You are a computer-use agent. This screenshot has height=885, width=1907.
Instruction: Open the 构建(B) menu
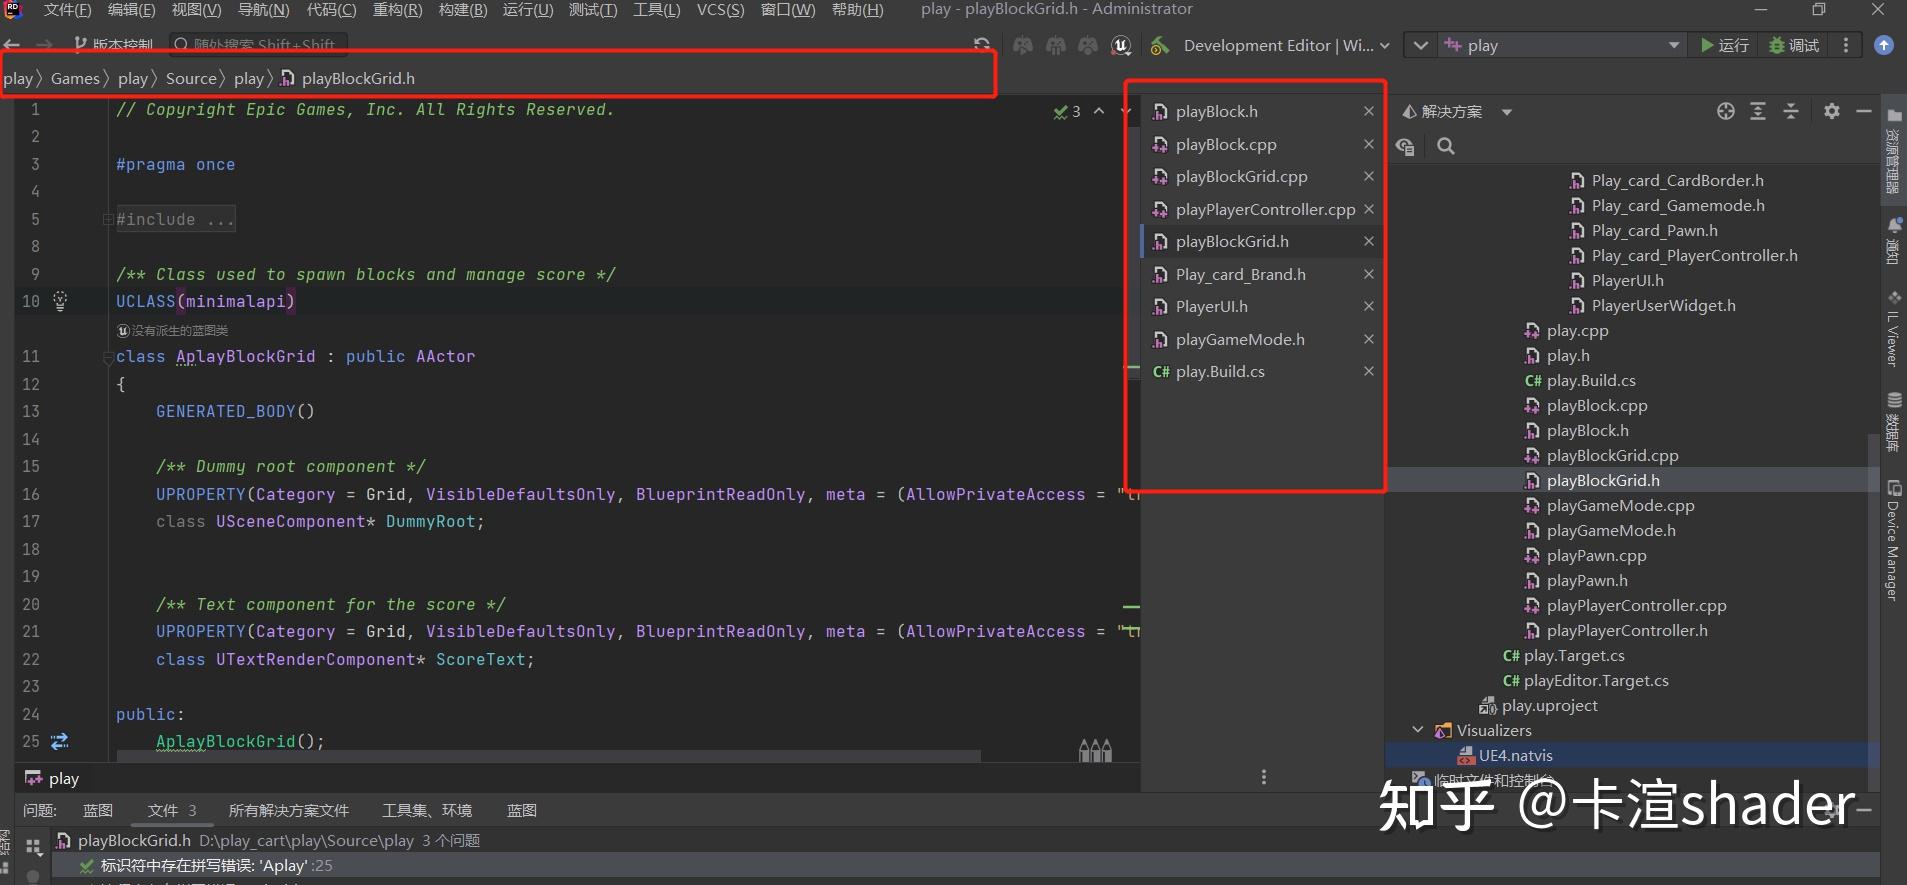pyautogui.click(x=463, y=10)
